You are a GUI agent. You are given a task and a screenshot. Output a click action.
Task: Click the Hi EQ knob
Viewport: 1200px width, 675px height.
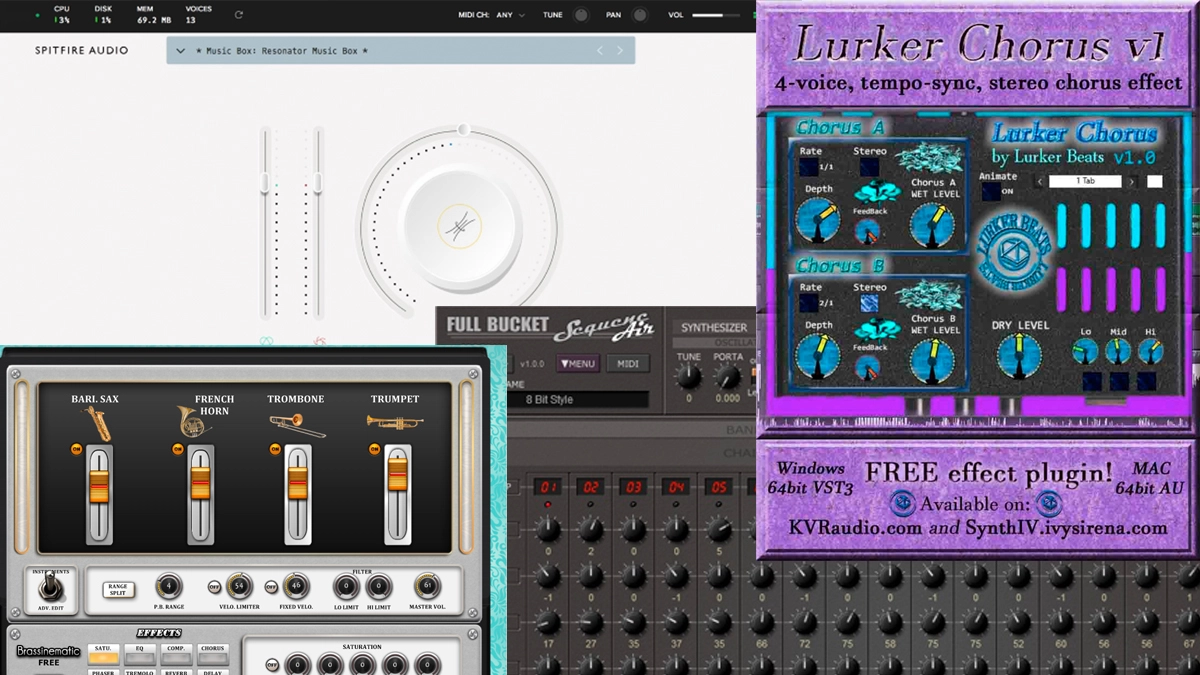point(1150,351)
